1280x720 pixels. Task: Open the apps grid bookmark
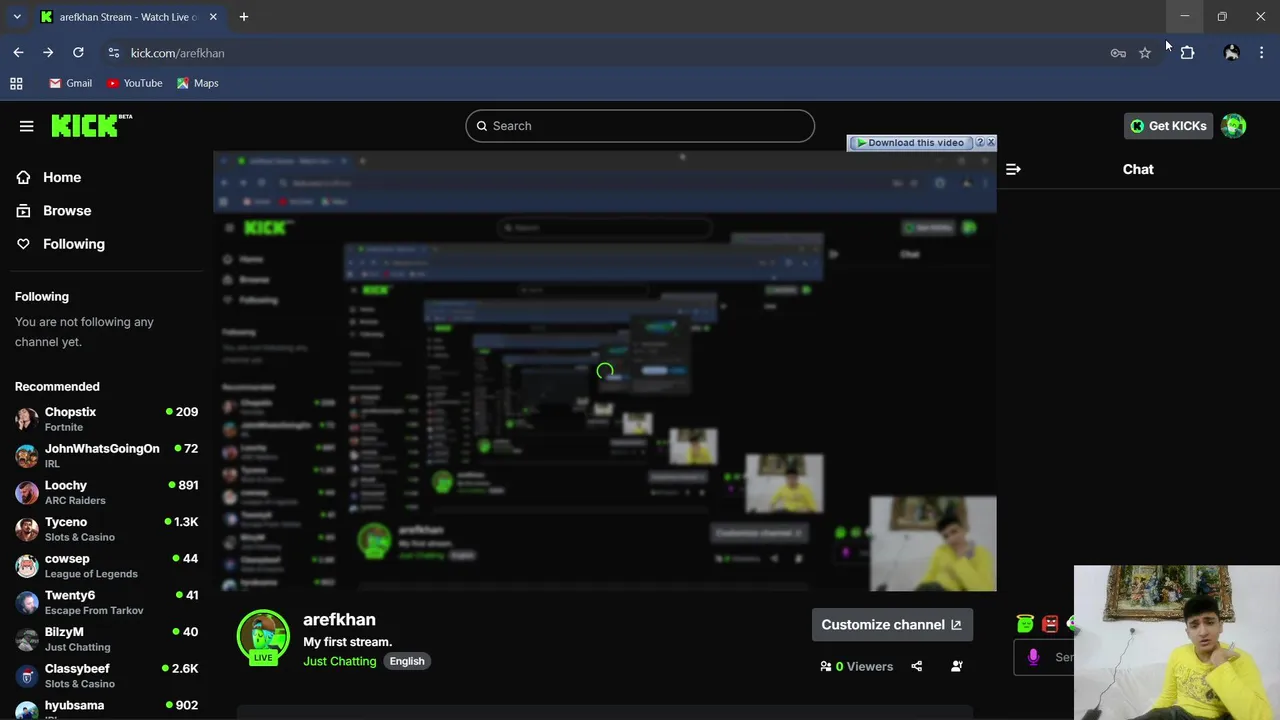(x=16, y=83)
